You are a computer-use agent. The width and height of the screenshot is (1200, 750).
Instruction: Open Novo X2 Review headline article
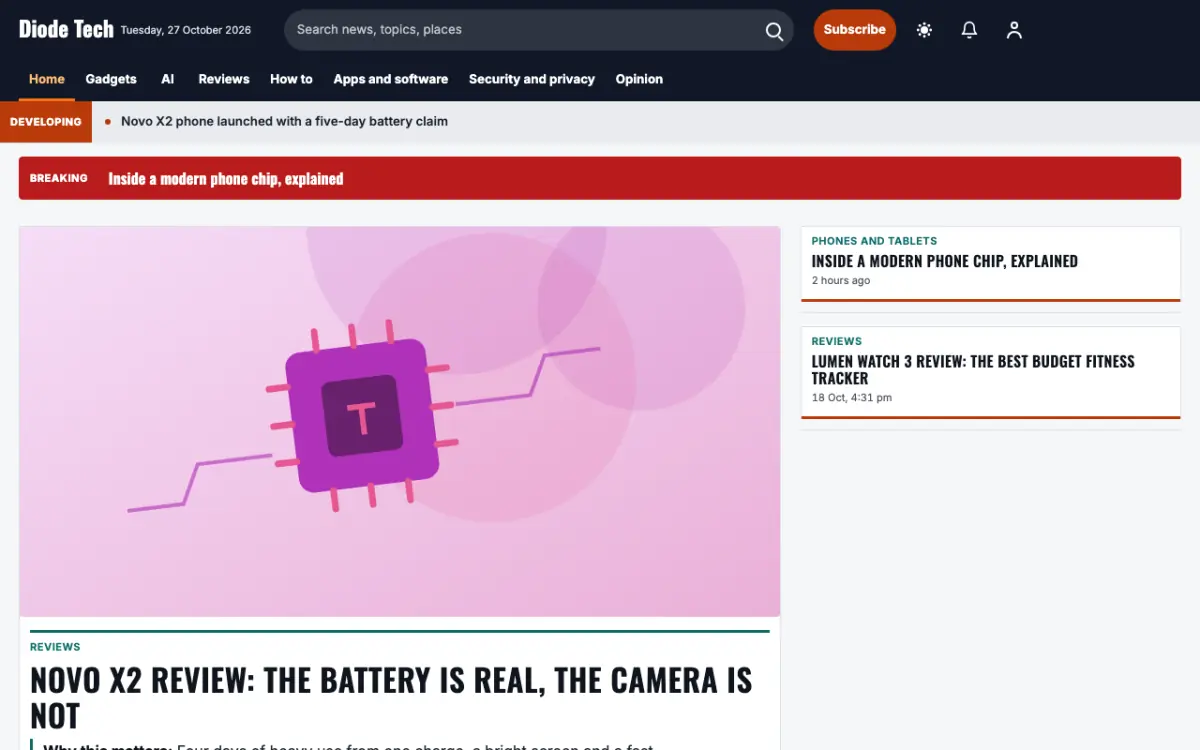click(x=391, y=698)
